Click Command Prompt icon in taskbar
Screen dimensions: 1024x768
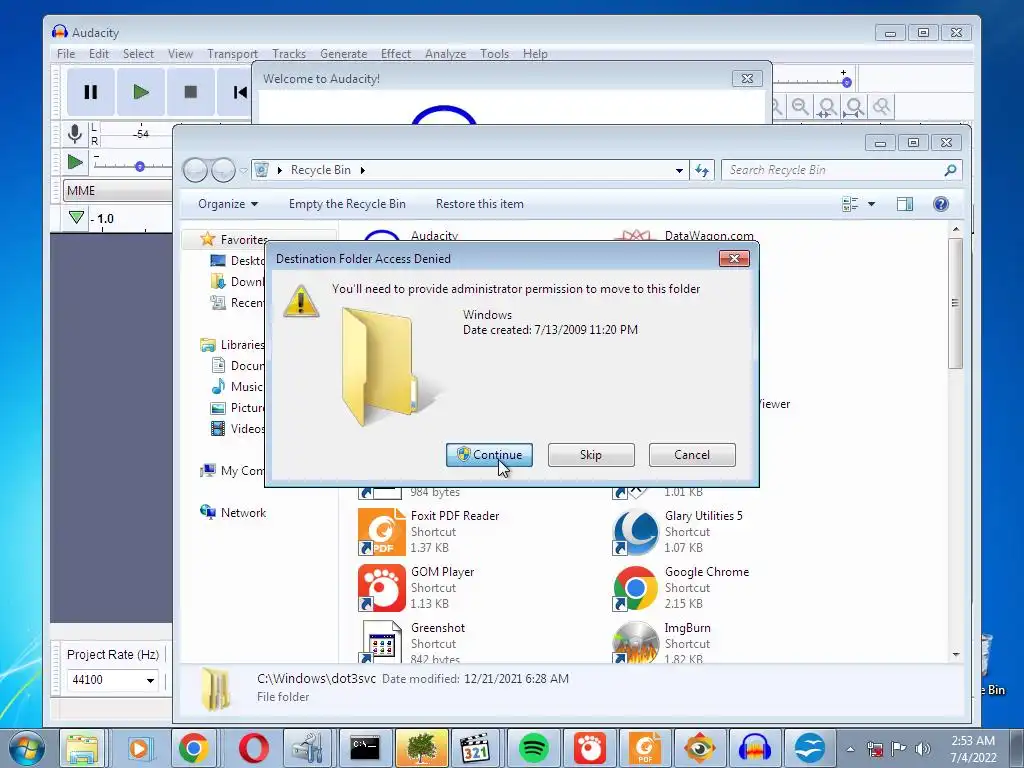(365, 748)
